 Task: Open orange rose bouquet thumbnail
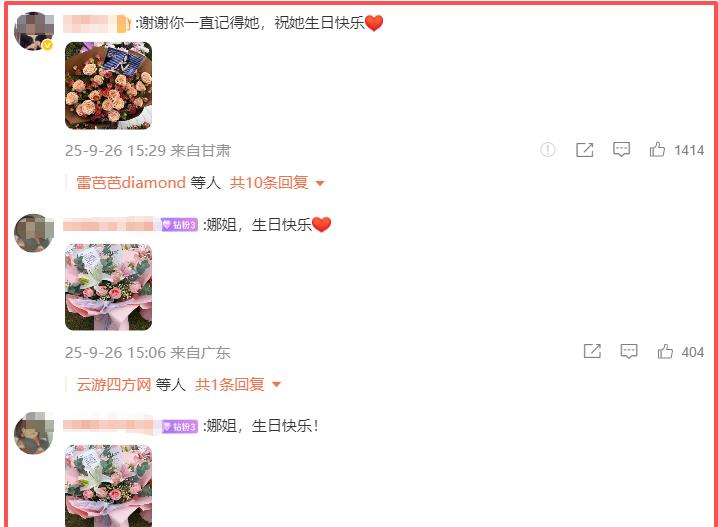[x=109, y=86]
